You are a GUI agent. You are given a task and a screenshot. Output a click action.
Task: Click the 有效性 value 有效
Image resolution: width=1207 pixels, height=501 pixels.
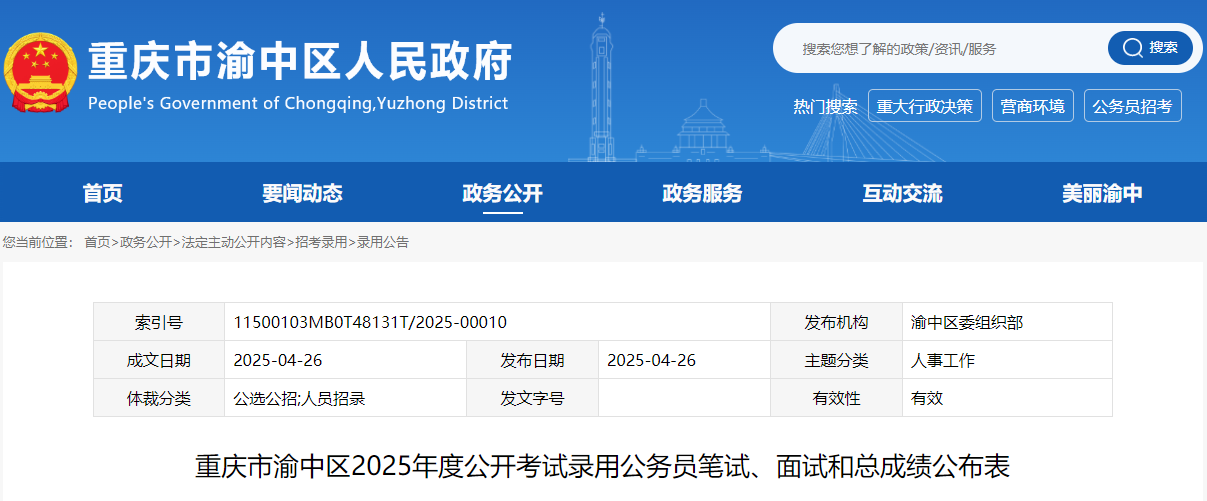click(x=927, y=398)
